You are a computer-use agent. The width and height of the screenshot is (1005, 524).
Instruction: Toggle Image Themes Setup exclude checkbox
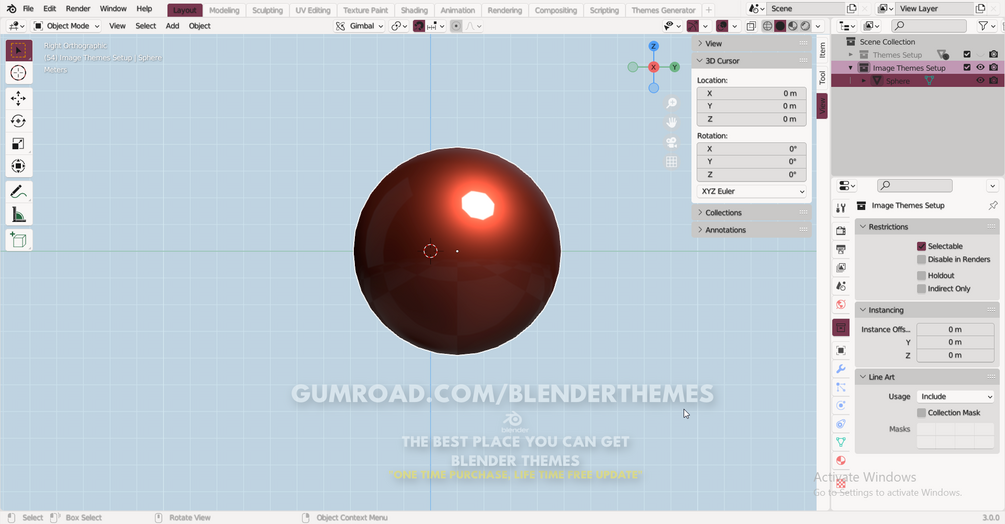pyautogui.click(x=967, y=67)
